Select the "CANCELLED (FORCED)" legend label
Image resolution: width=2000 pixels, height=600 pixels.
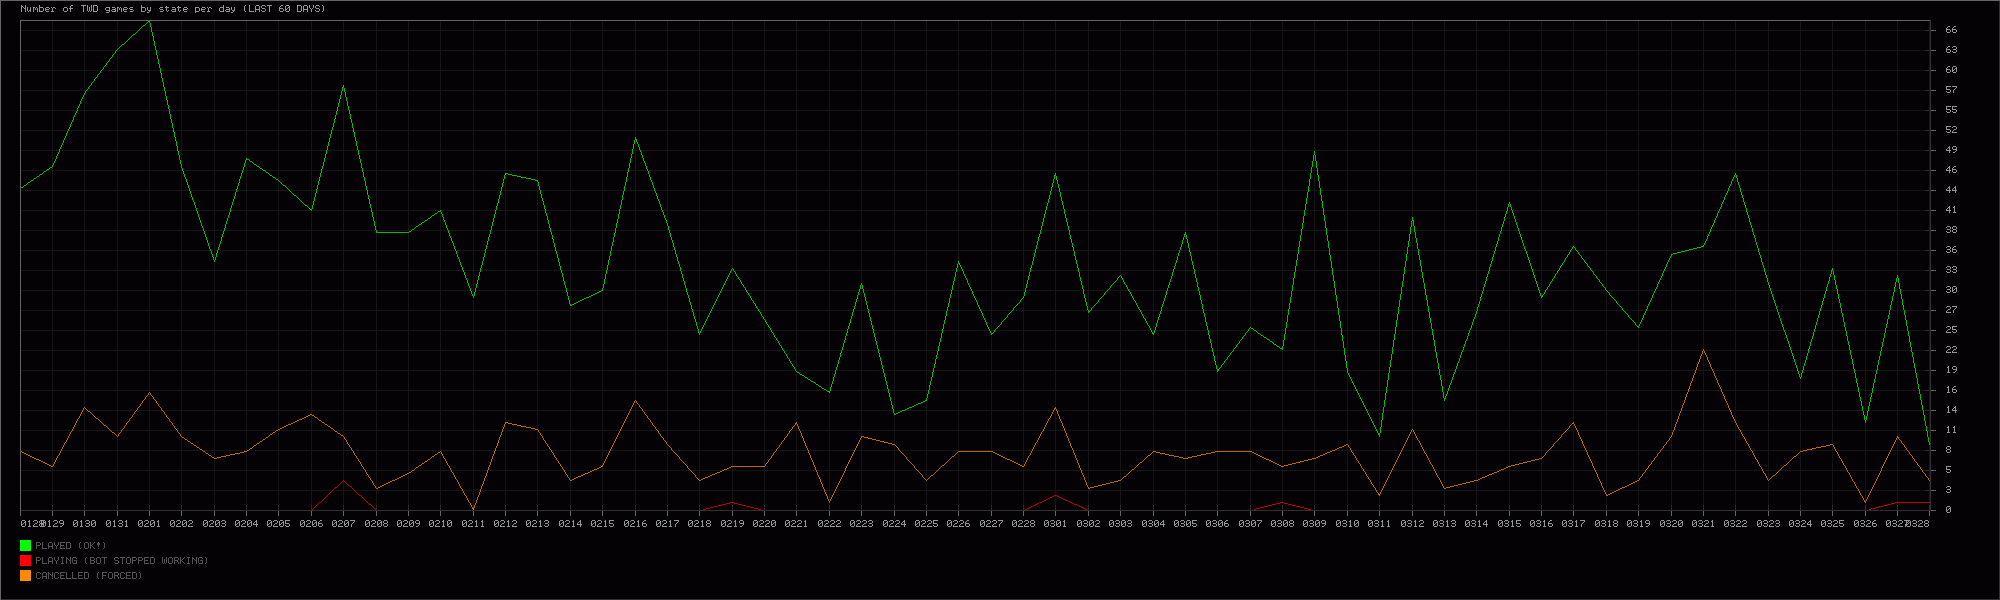coord(88,576)
